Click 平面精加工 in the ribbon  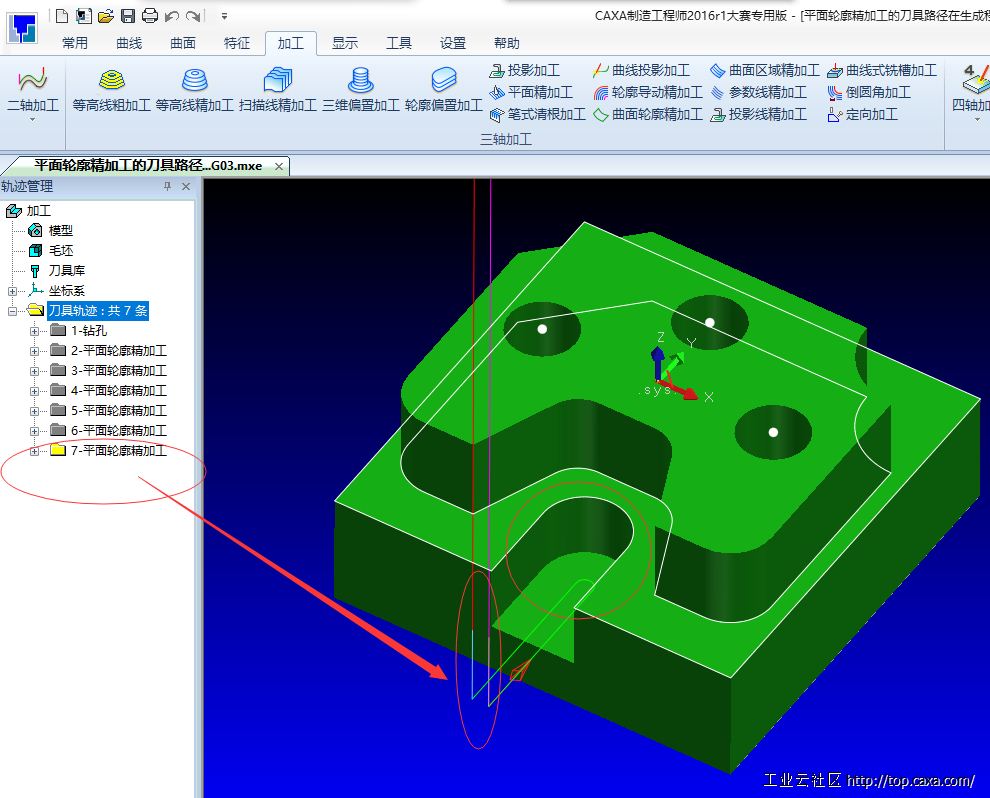click(x=531, y=93)
